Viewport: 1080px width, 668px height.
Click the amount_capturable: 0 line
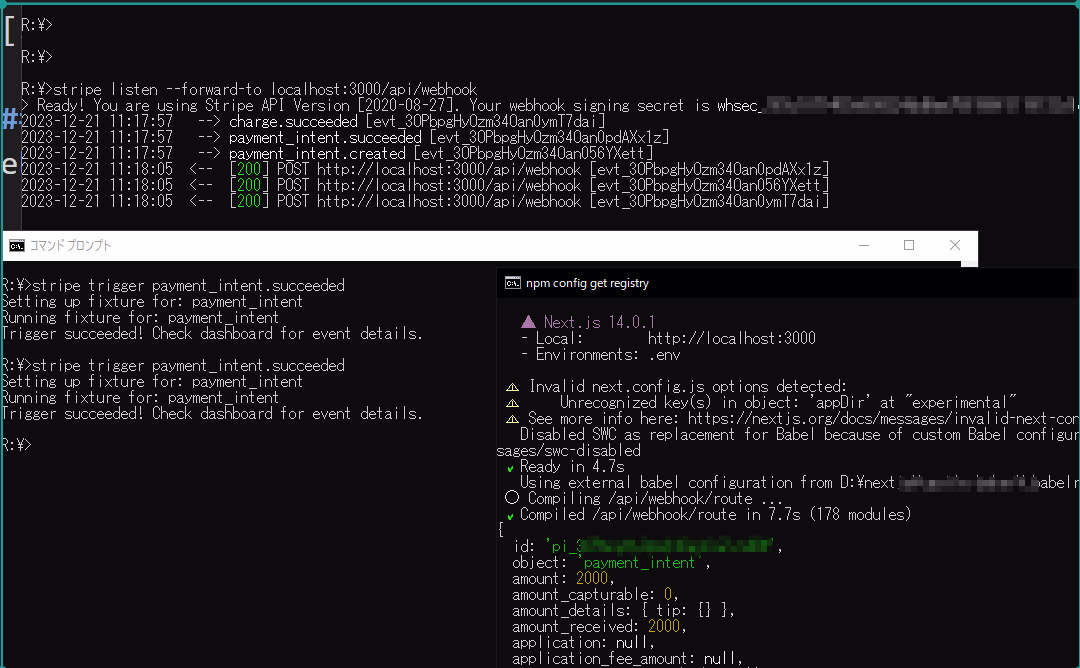[x=595, y=595]
